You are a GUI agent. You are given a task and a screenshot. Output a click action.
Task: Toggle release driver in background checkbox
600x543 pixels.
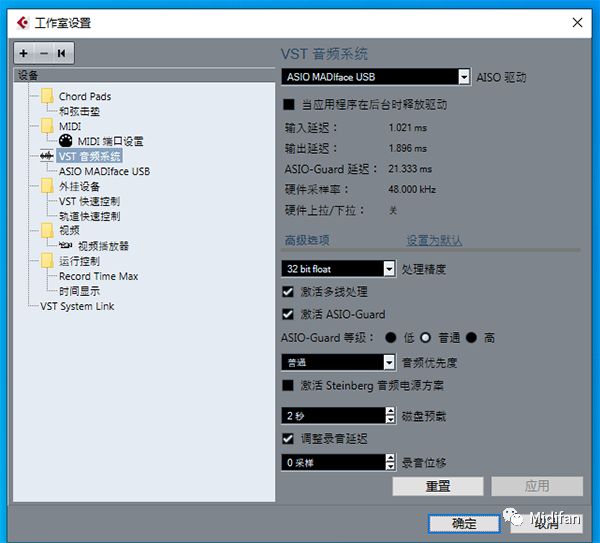point(289,104)
